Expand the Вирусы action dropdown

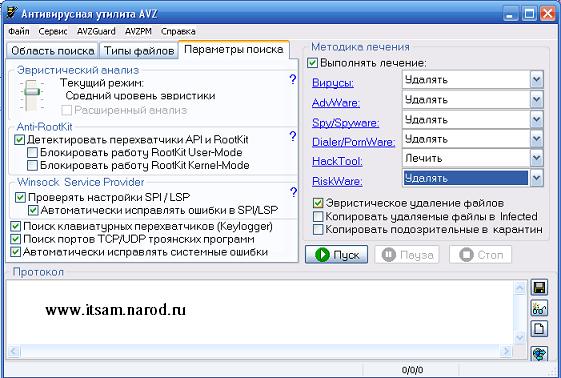coord(536,79)
